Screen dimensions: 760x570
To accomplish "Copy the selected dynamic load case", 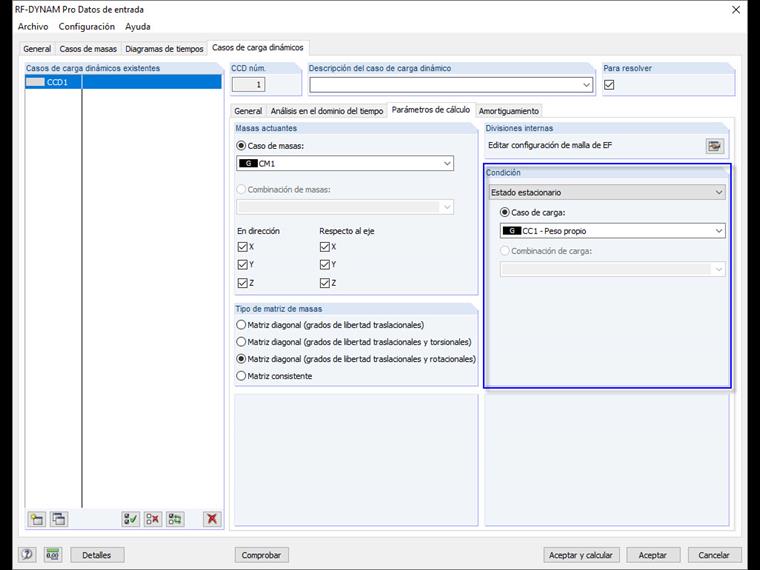I will coord(59,519).
